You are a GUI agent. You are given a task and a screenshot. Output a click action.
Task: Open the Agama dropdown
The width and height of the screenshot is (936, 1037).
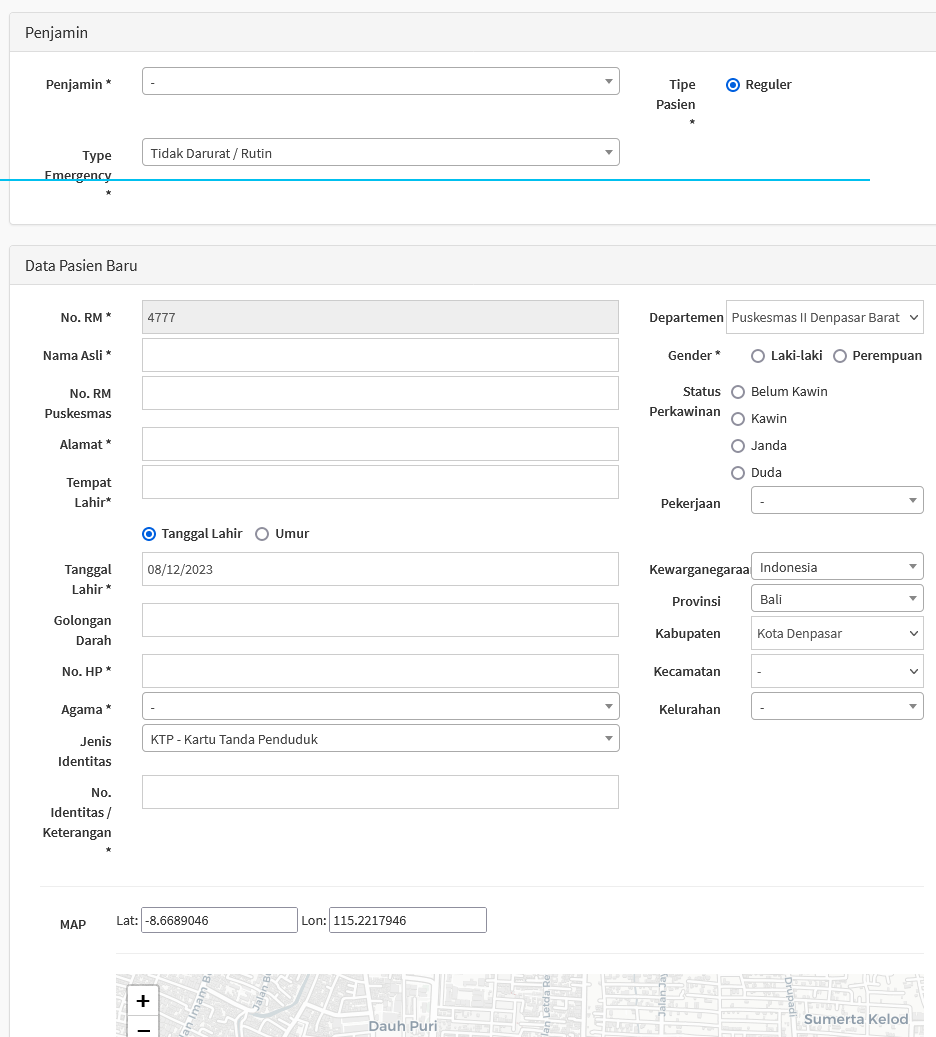click(x=380, y=706)
